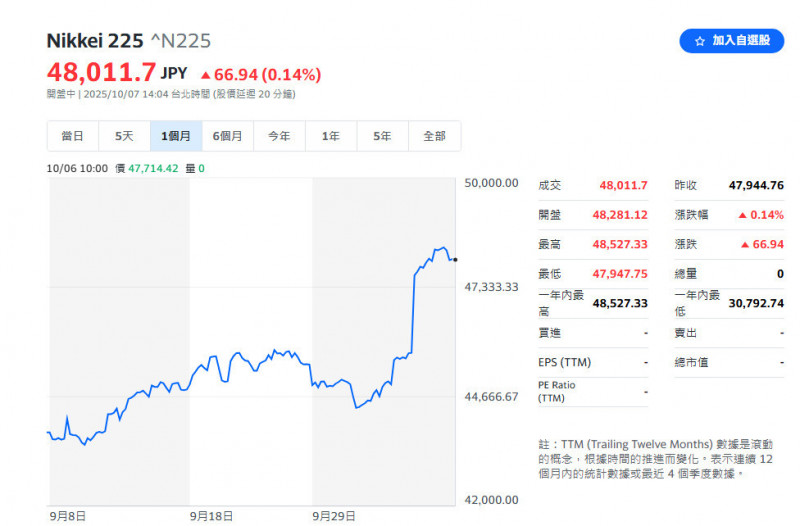The width and height of the screenshot is (800, 526).
Task: Show the 今年 year-to-date chart
Action: [279, 136]
